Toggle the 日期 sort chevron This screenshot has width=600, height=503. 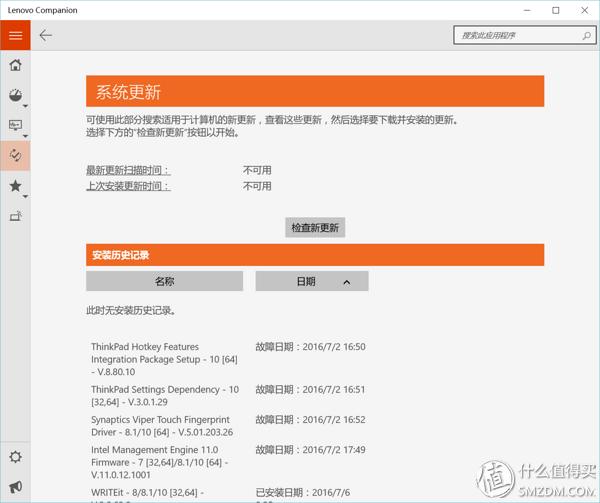pos(347,282)
